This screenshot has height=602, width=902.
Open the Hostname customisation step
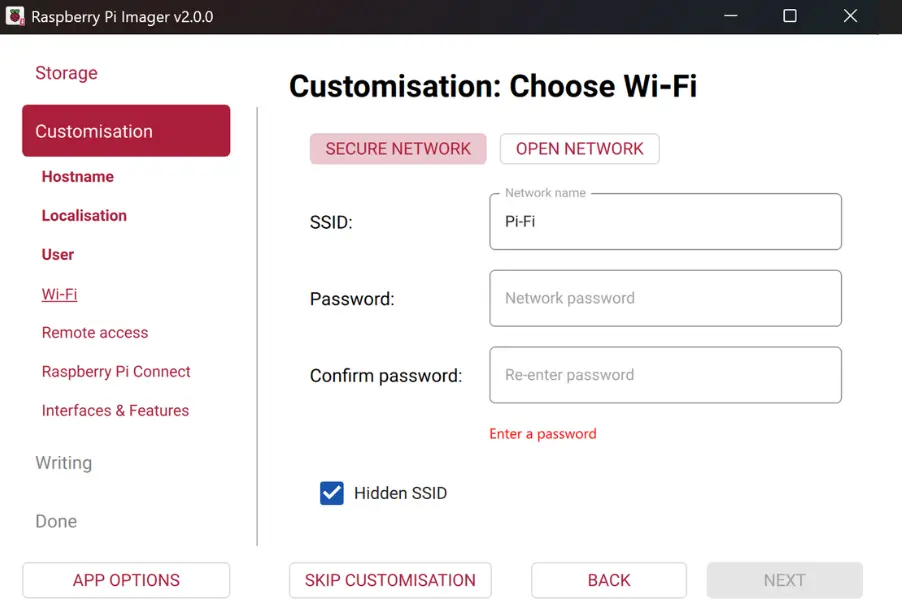pyautogui.click(x=77, y=176)
